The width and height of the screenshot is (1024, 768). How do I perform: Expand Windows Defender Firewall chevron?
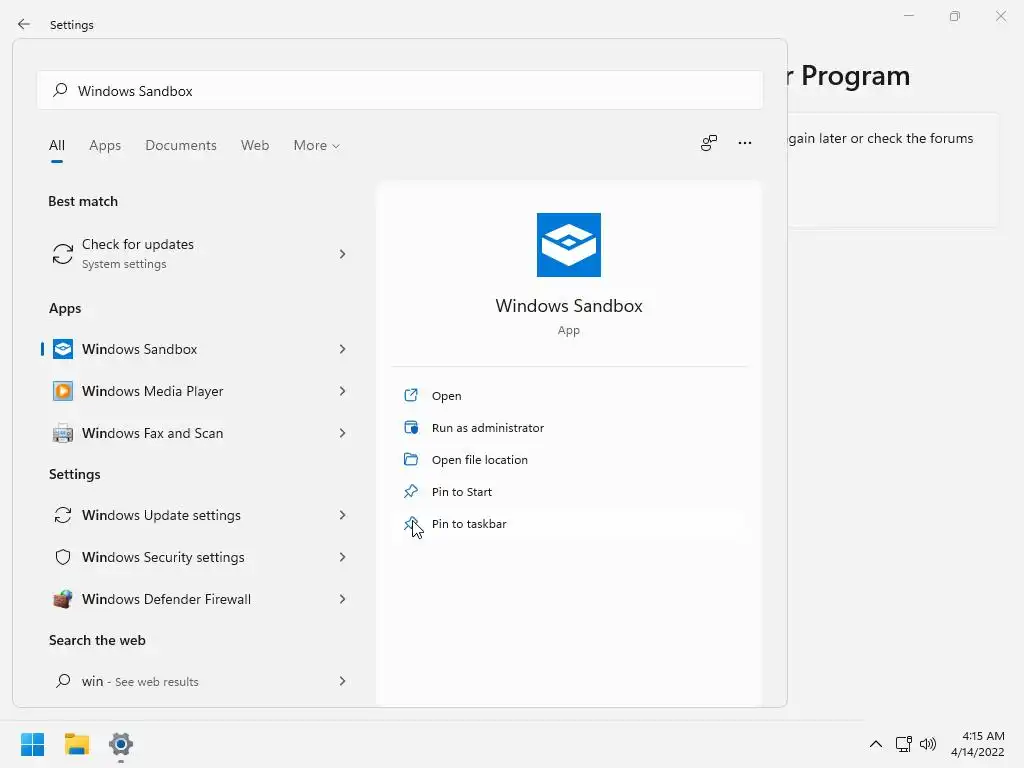point(342,599)
